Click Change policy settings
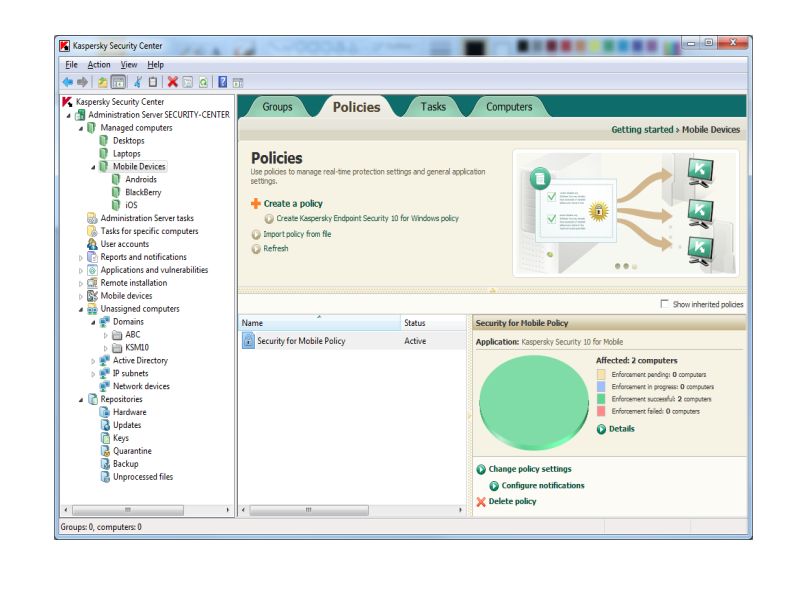The image size is (800, 600). tap(530, 469)
